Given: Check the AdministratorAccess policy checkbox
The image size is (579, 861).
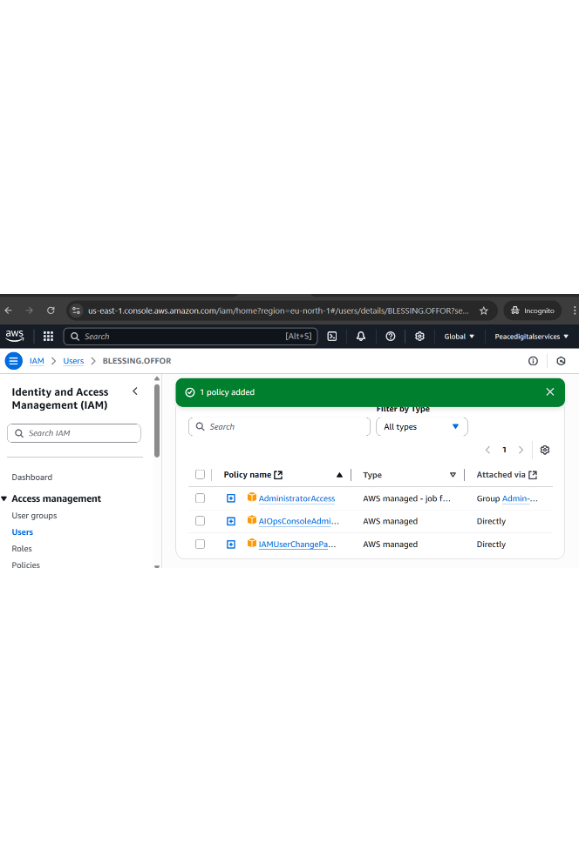Looking at the screenshot, I should point(200,498).
